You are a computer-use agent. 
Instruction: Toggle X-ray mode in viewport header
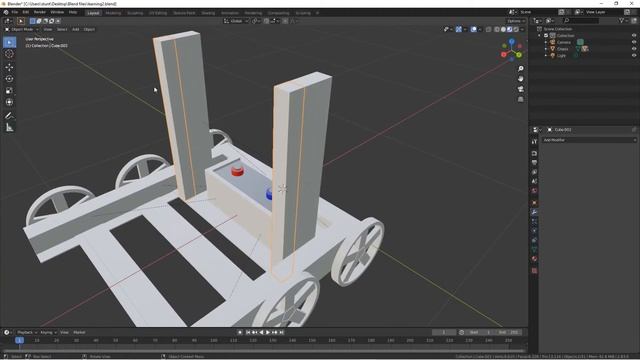[489, 29]
